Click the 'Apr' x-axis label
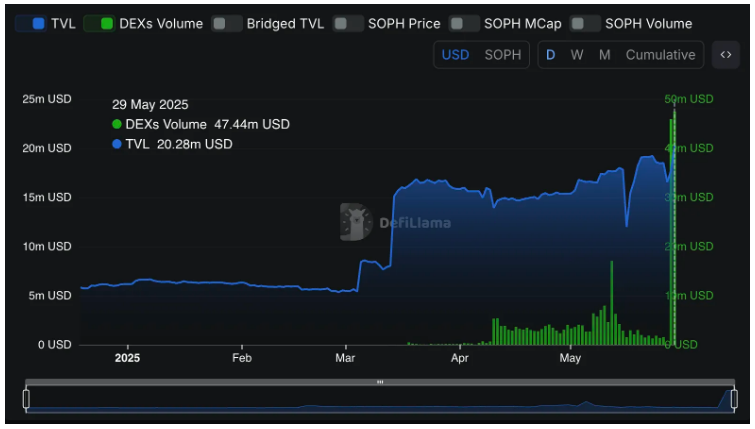755x429 pixels. 460,358
